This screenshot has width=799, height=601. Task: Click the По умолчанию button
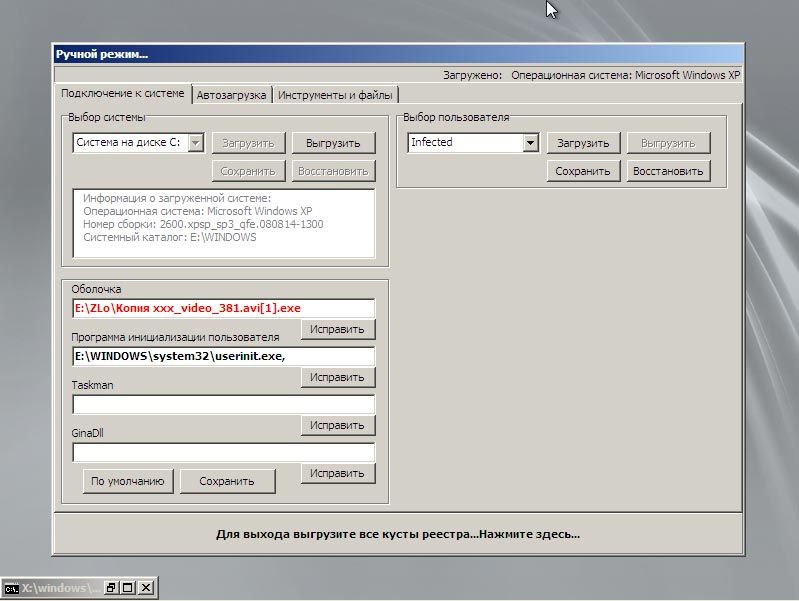pyautogui.click(x=127, y=481)
